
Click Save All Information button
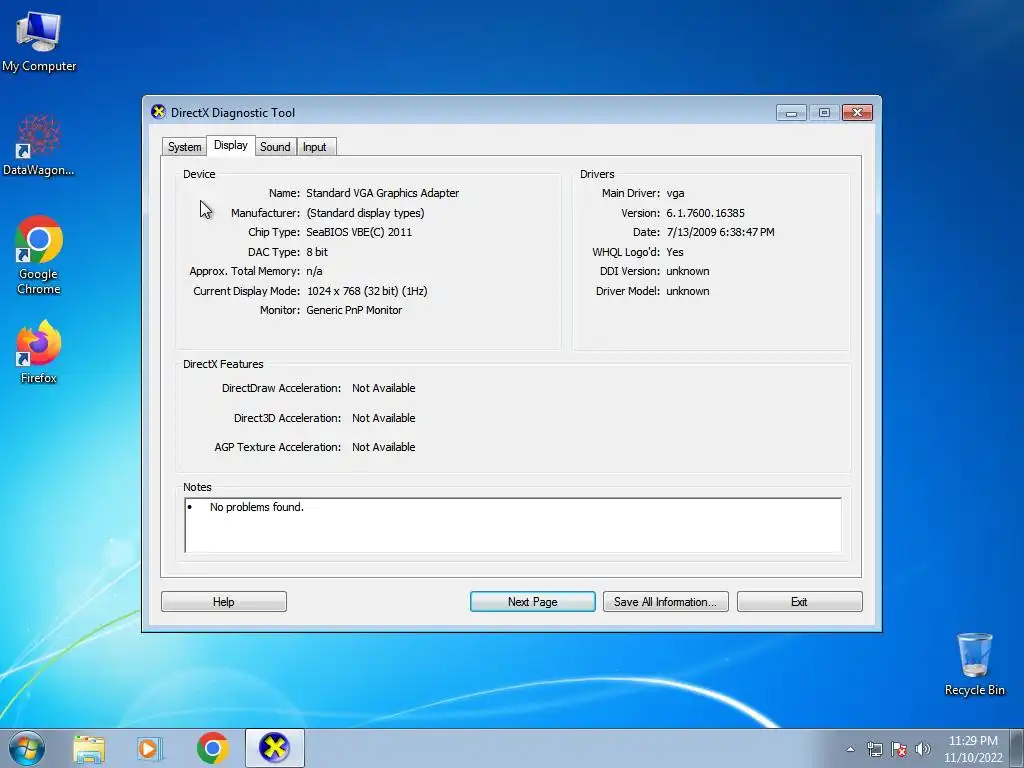click(665, 601)
